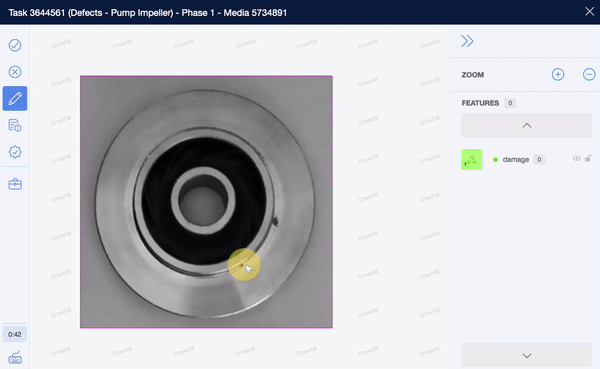Screen dimensions: 600x369
Task: Select the damage feature label
Action: click(x=516, y=160)
